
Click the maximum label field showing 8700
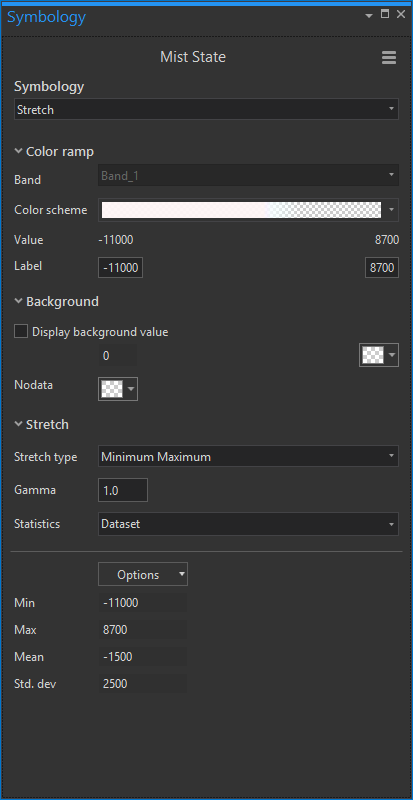[382, 267]
